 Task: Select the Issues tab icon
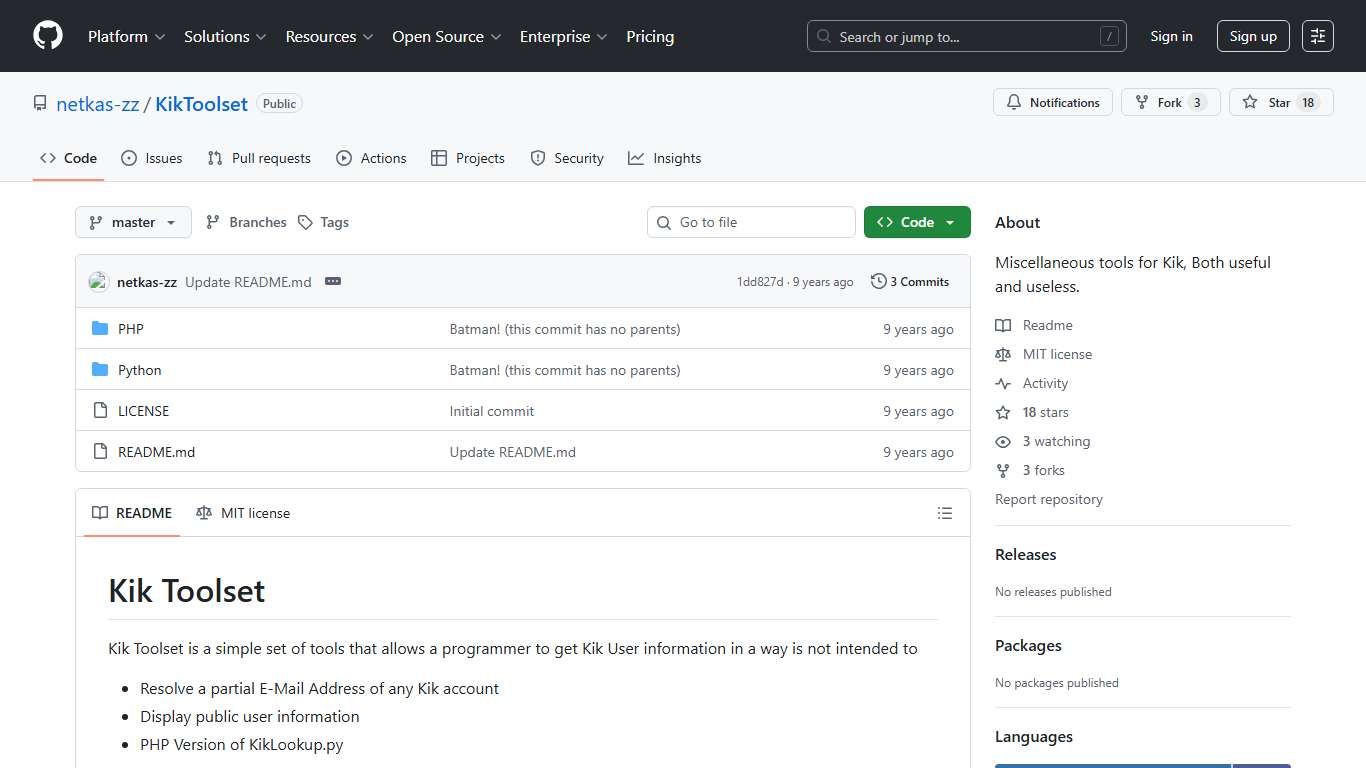pos(128,158)
